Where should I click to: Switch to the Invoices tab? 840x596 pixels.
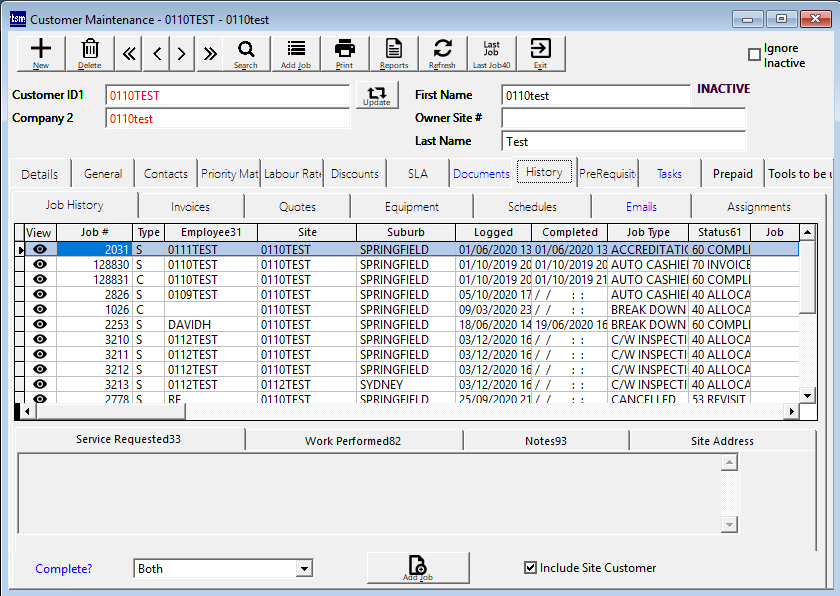(190, 207)
